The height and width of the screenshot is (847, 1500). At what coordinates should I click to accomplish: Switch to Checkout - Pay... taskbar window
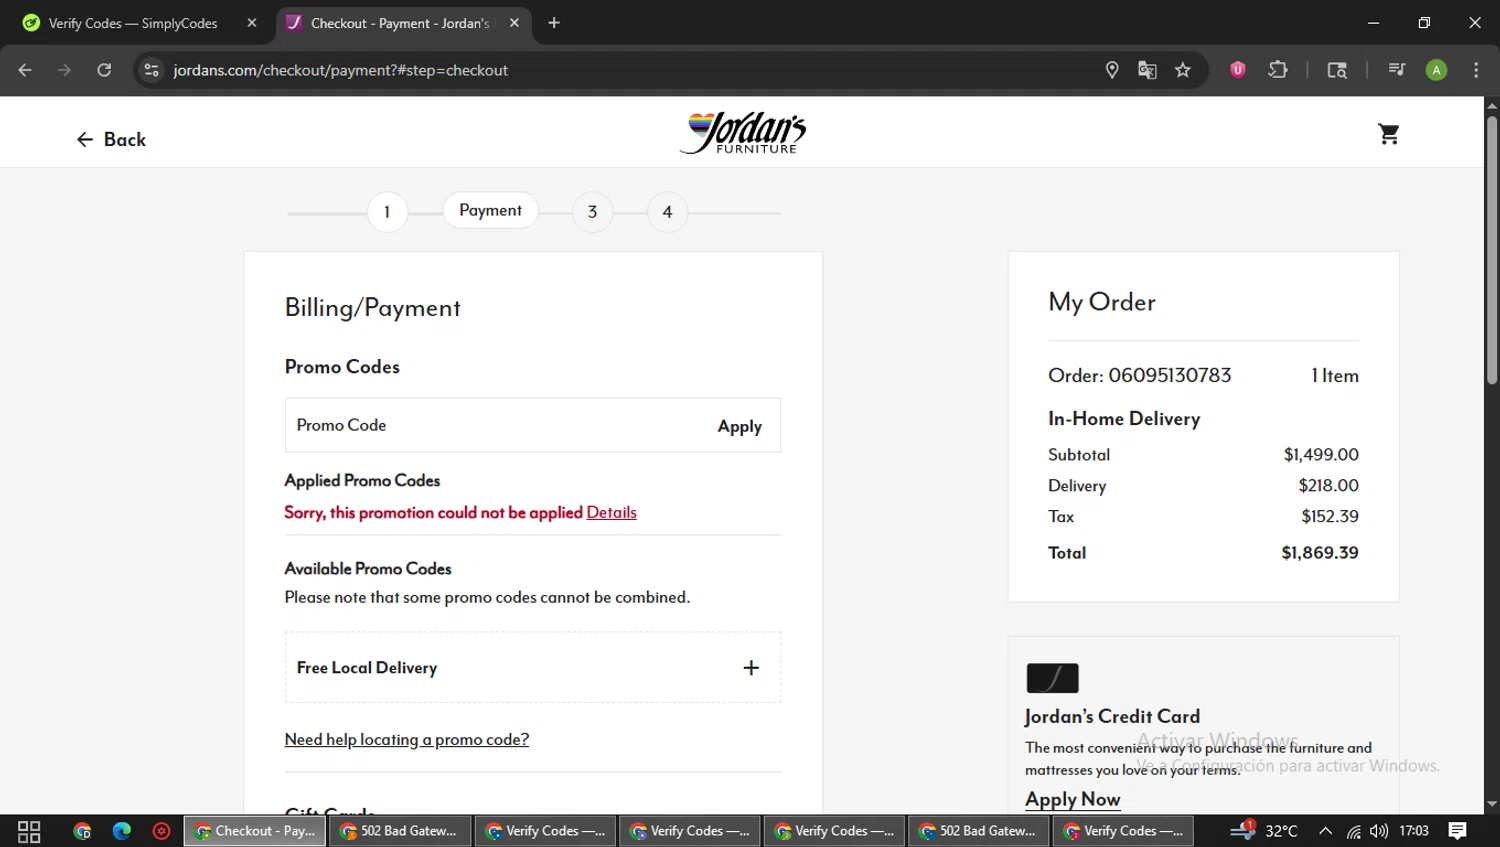255,831
